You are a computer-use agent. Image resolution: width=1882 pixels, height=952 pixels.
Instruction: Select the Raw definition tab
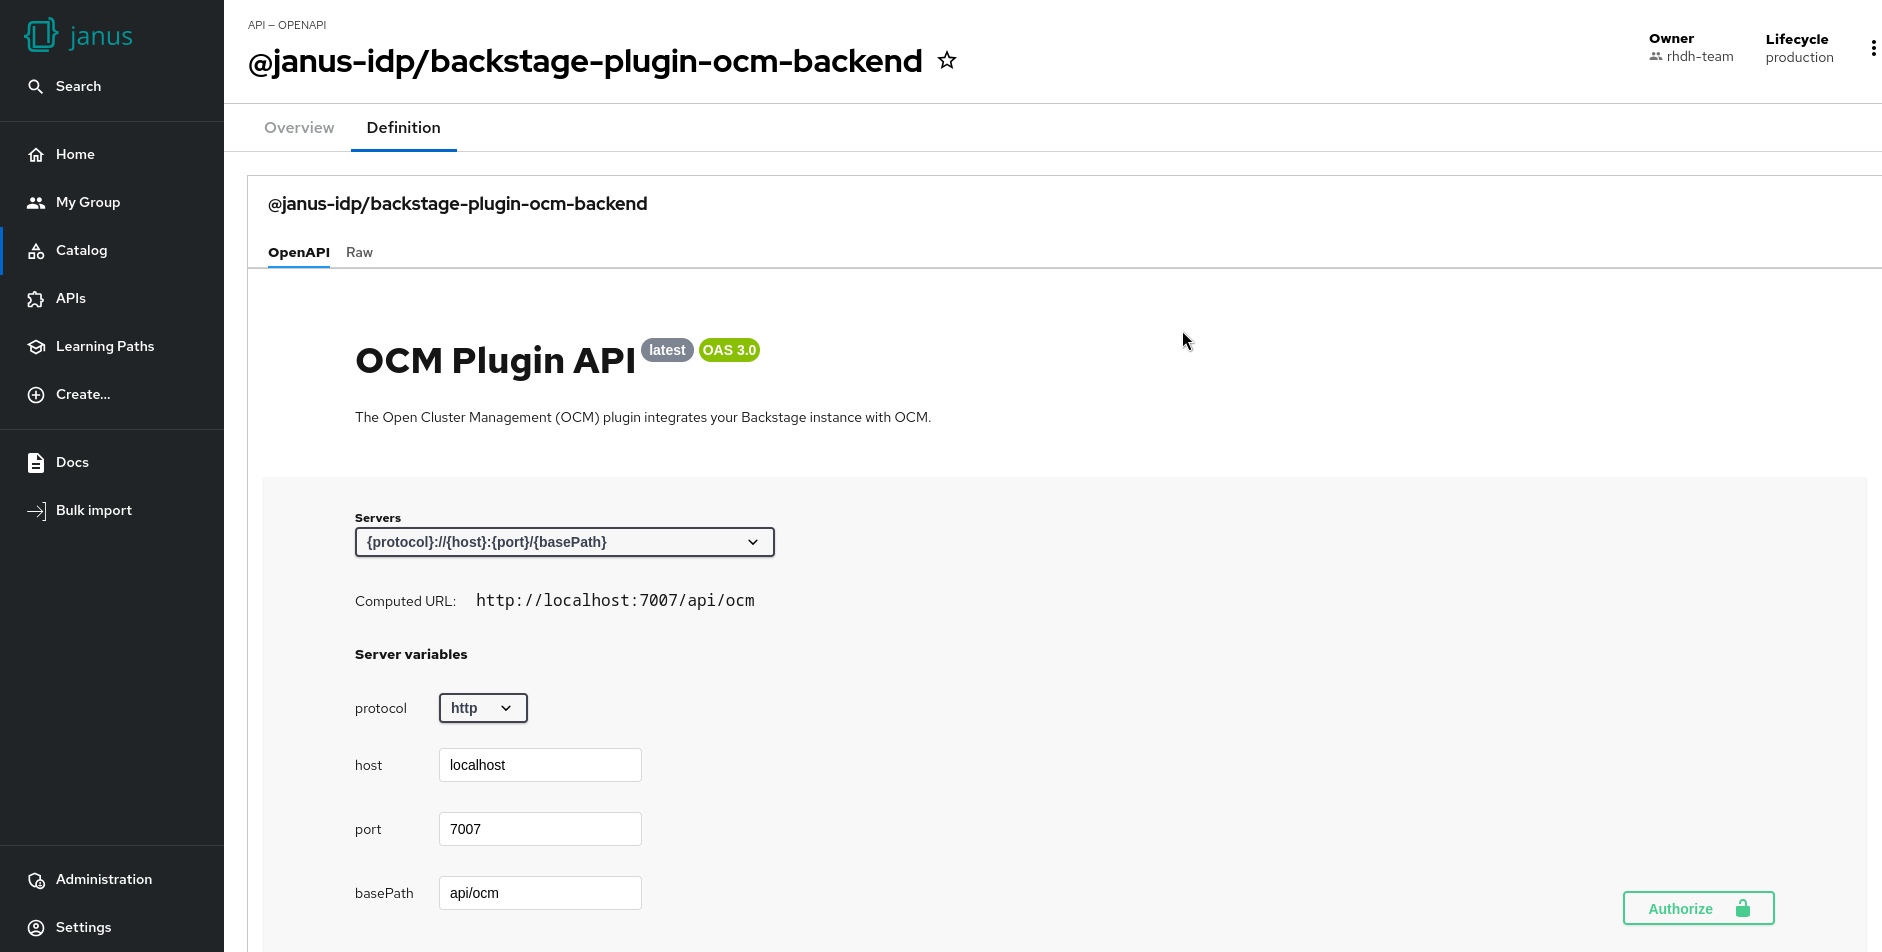click(359, 253)
